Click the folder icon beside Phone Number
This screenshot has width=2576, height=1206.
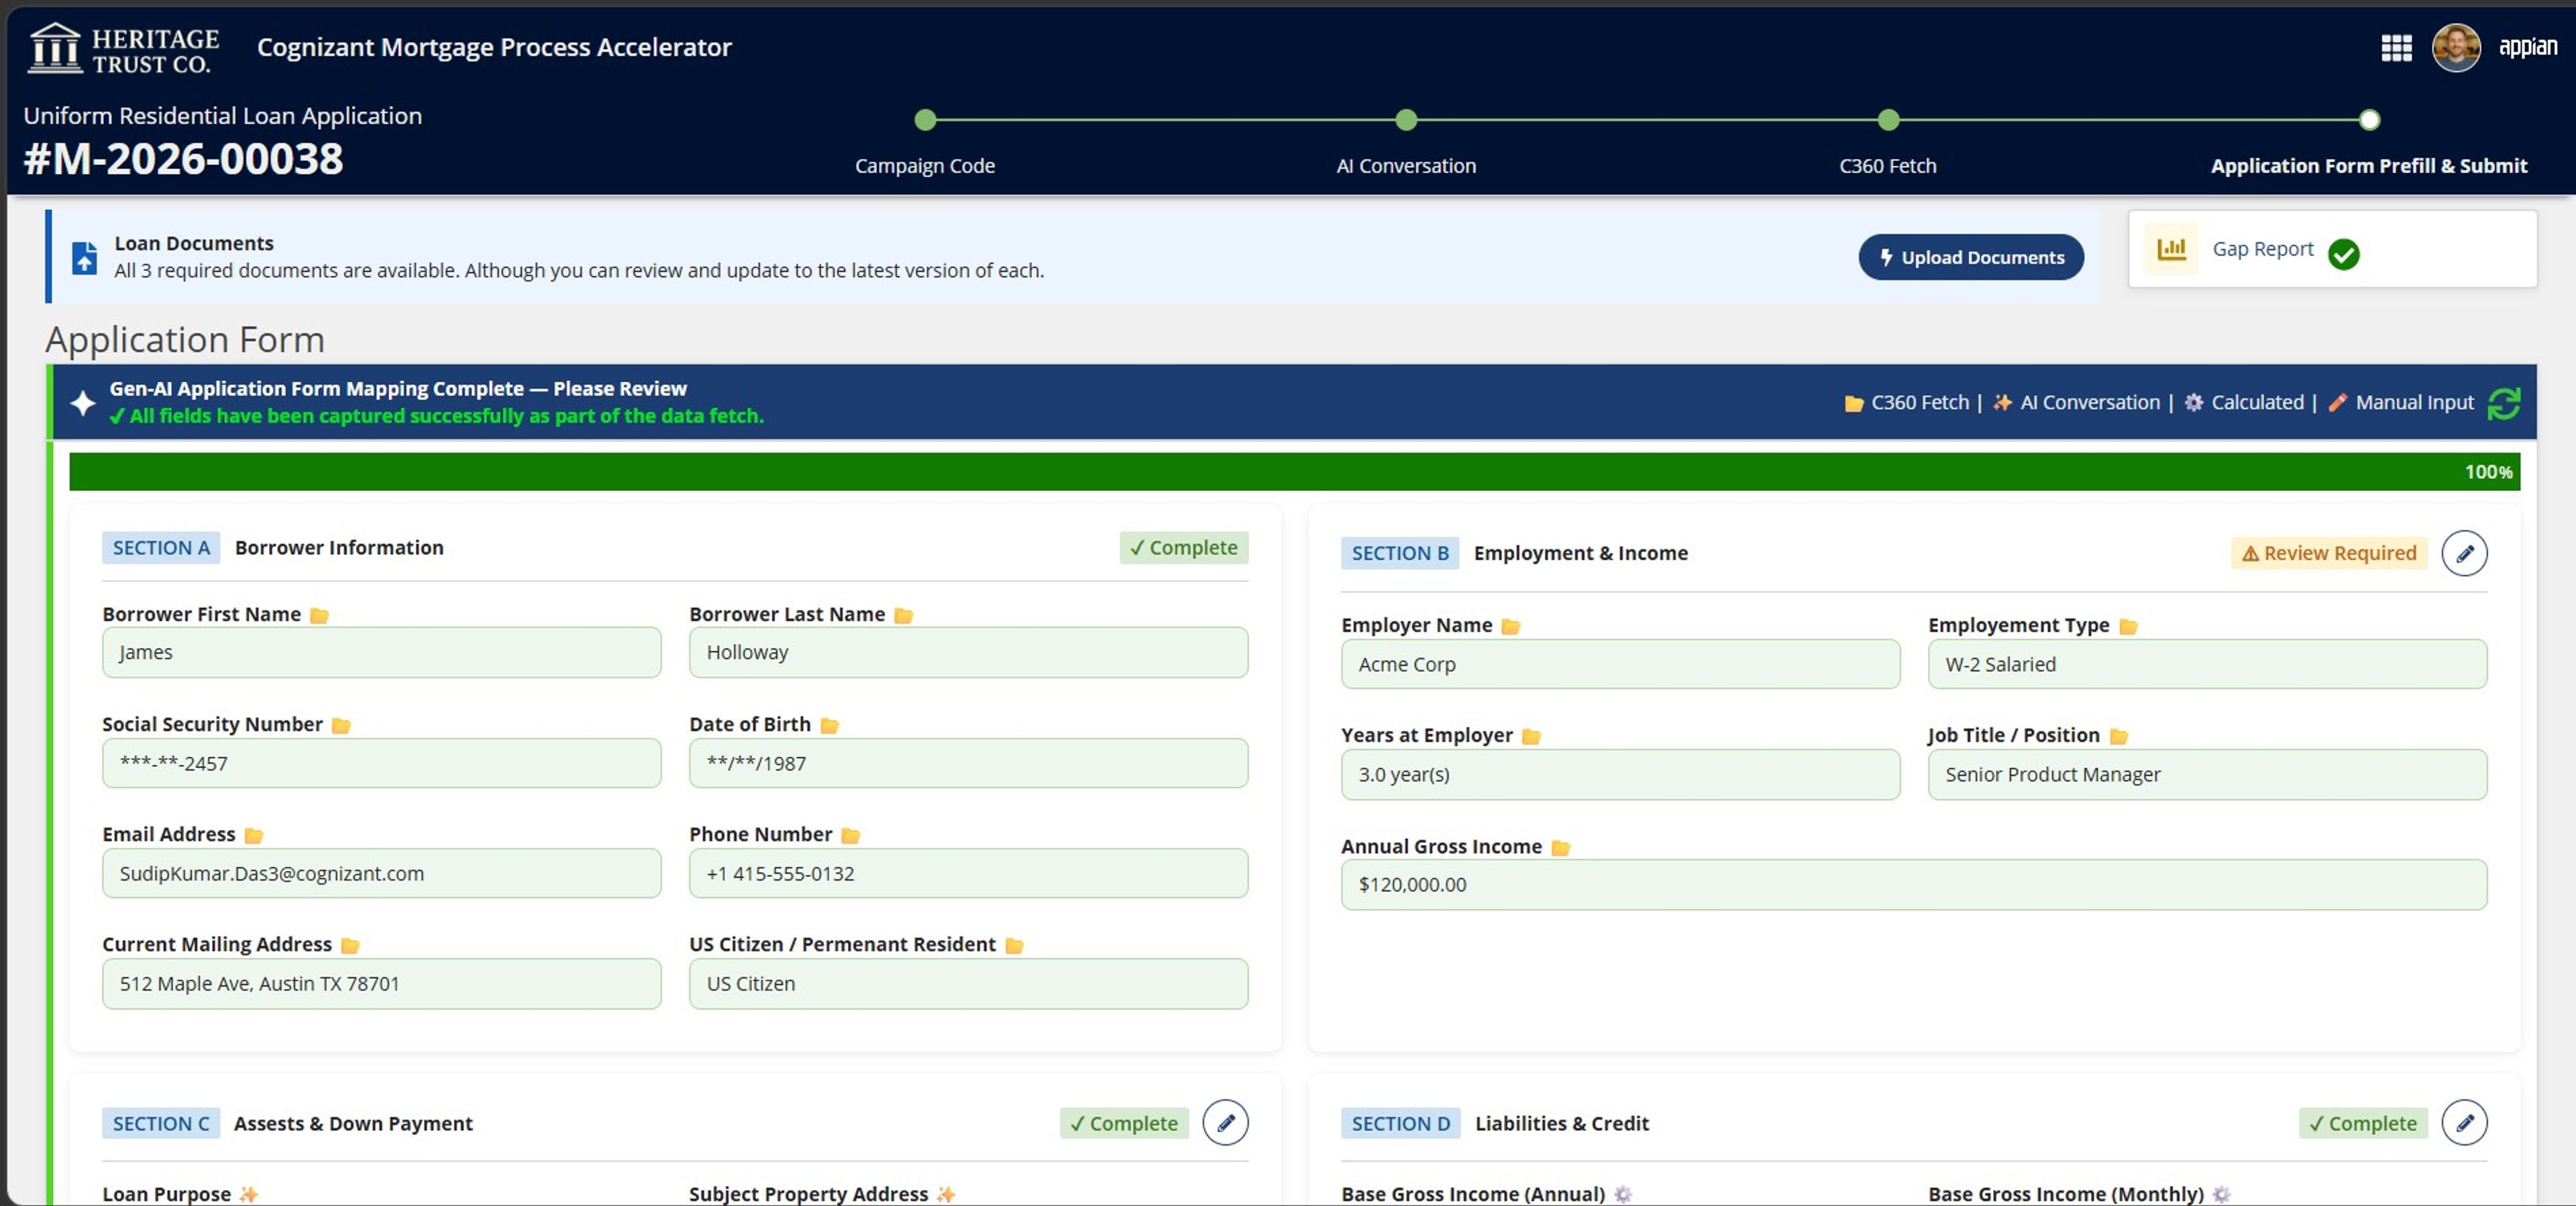click(x=850, y=835)
